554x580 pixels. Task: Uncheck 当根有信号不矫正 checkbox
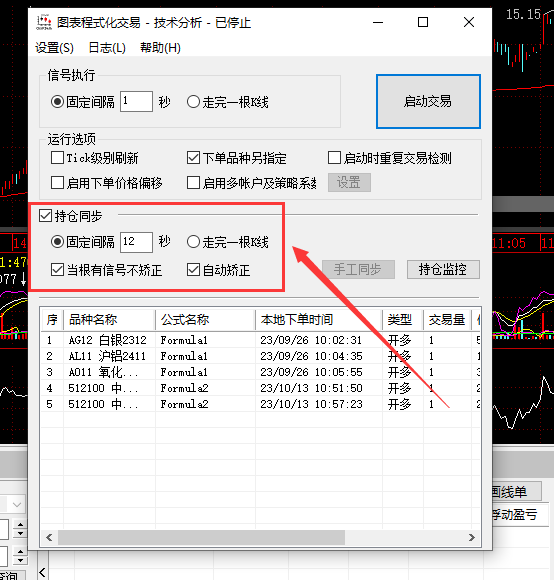(x=57, y=270)
